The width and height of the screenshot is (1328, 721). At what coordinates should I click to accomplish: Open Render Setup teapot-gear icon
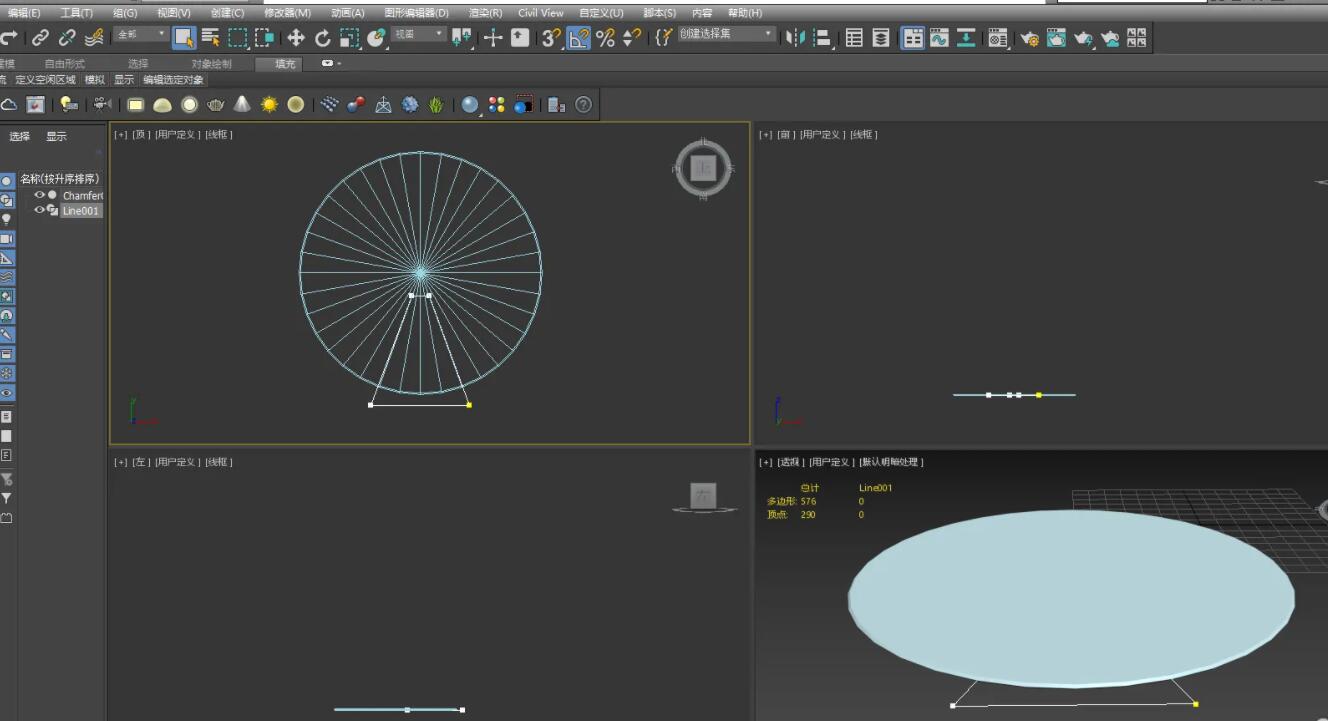point(1030,38)
